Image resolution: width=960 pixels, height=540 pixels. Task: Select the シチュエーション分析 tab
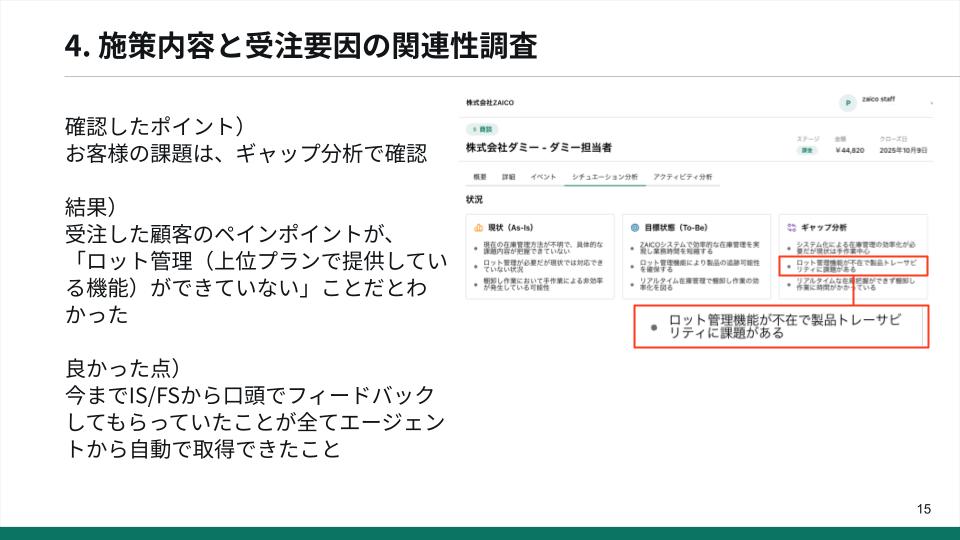click(605, 177)
